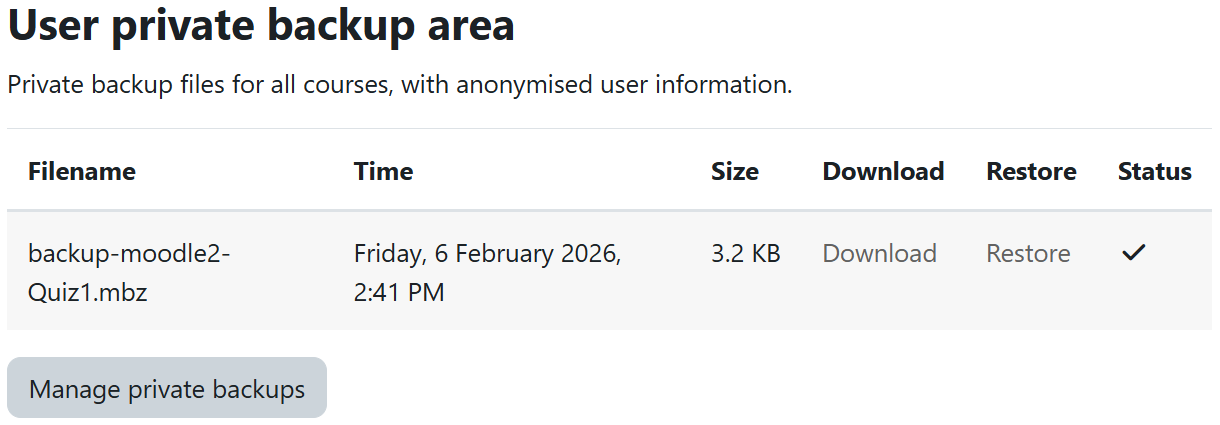Click the Status column header
This screenshot has width=1220, height=425.
click(1154, 172)
